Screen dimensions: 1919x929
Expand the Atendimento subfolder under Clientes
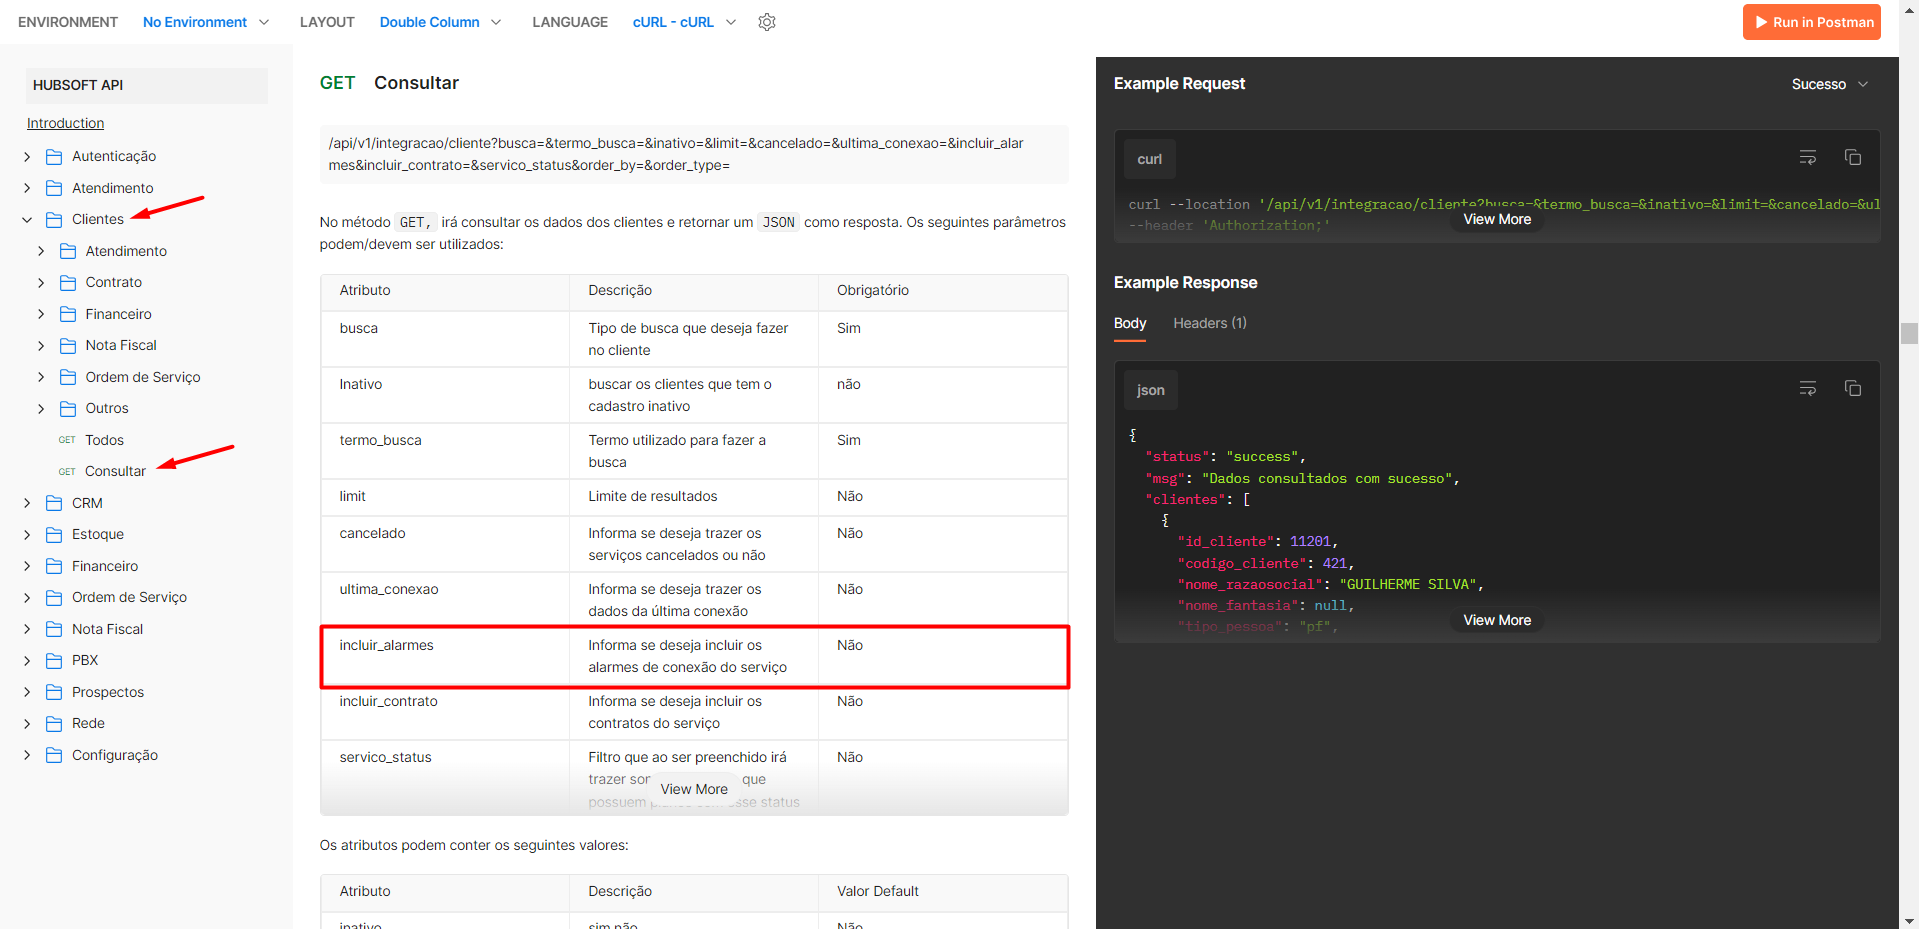[x=41, y=251]
